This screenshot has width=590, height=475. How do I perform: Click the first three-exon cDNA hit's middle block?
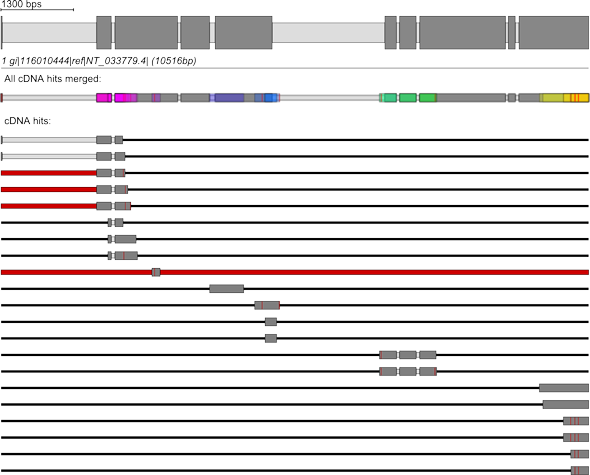(408, 355)
